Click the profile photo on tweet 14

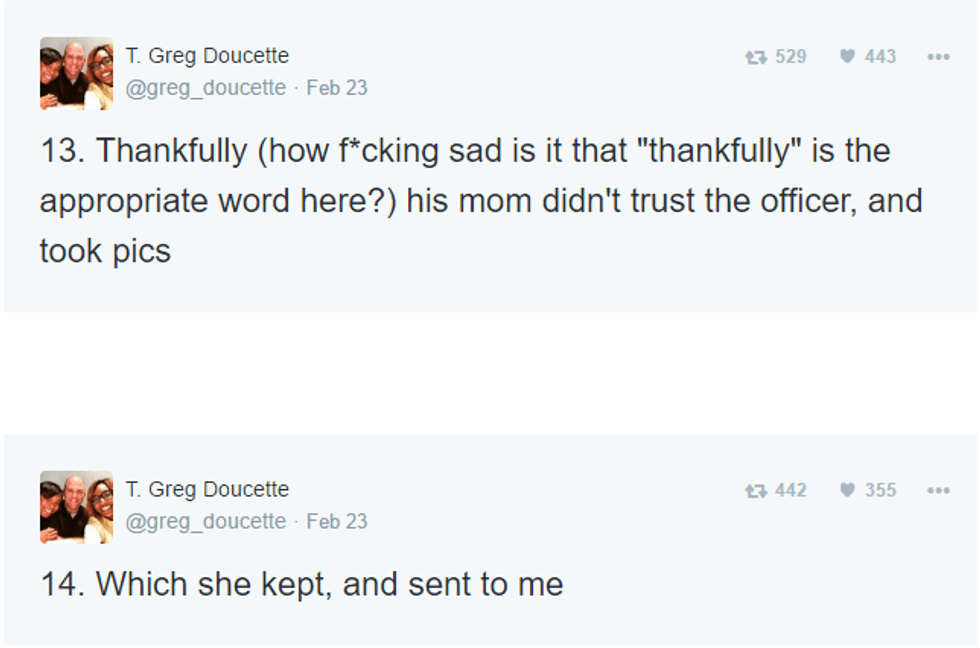(76, 507)
